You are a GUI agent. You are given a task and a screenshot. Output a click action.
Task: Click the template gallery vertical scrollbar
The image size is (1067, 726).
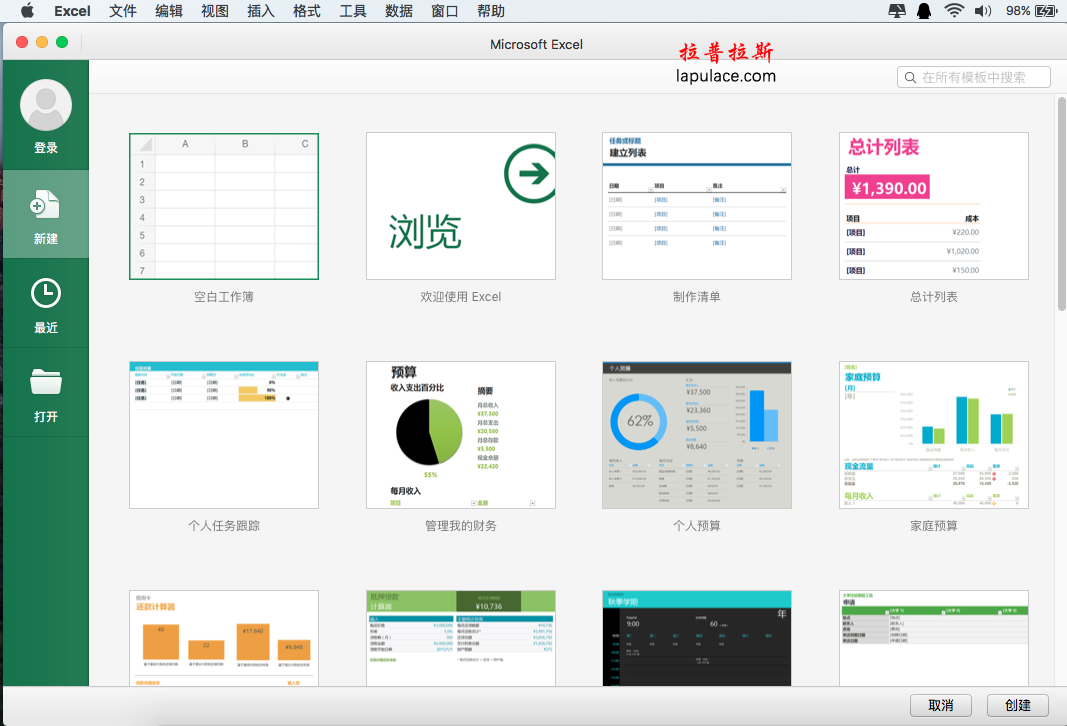1061,204
